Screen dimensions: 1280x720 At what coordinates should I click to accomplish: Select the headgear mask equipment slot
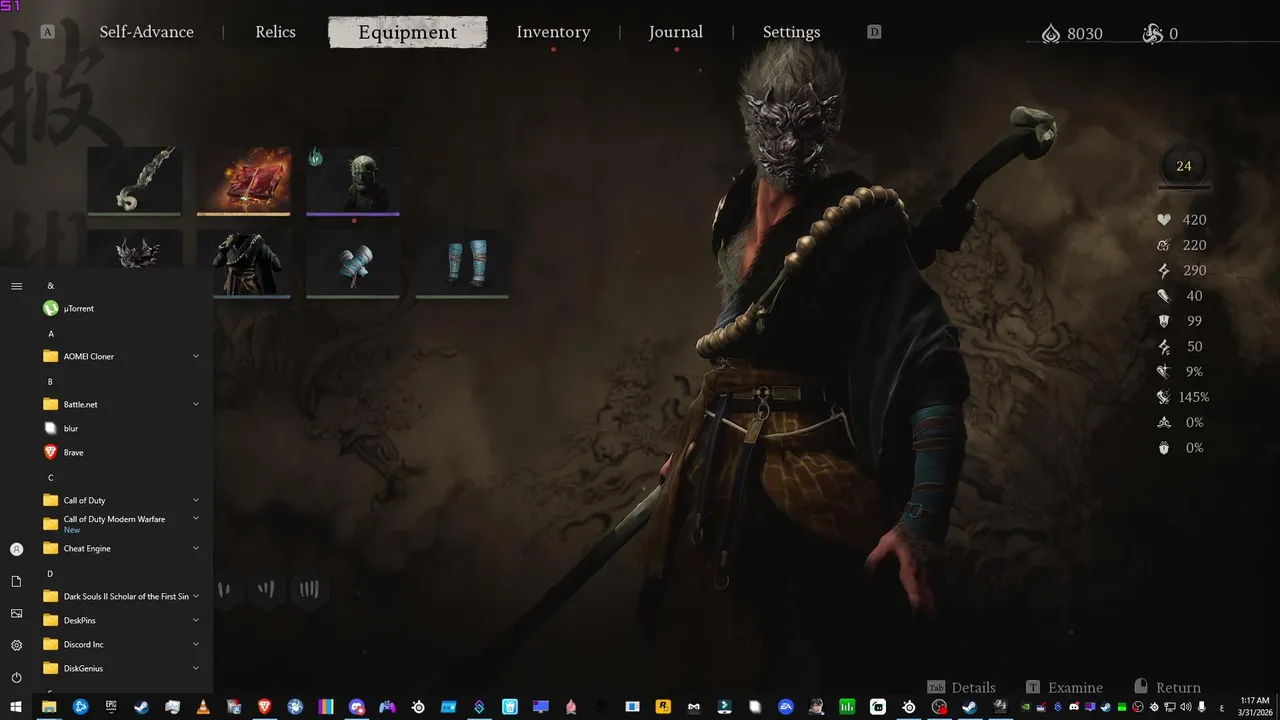point(134,250)
